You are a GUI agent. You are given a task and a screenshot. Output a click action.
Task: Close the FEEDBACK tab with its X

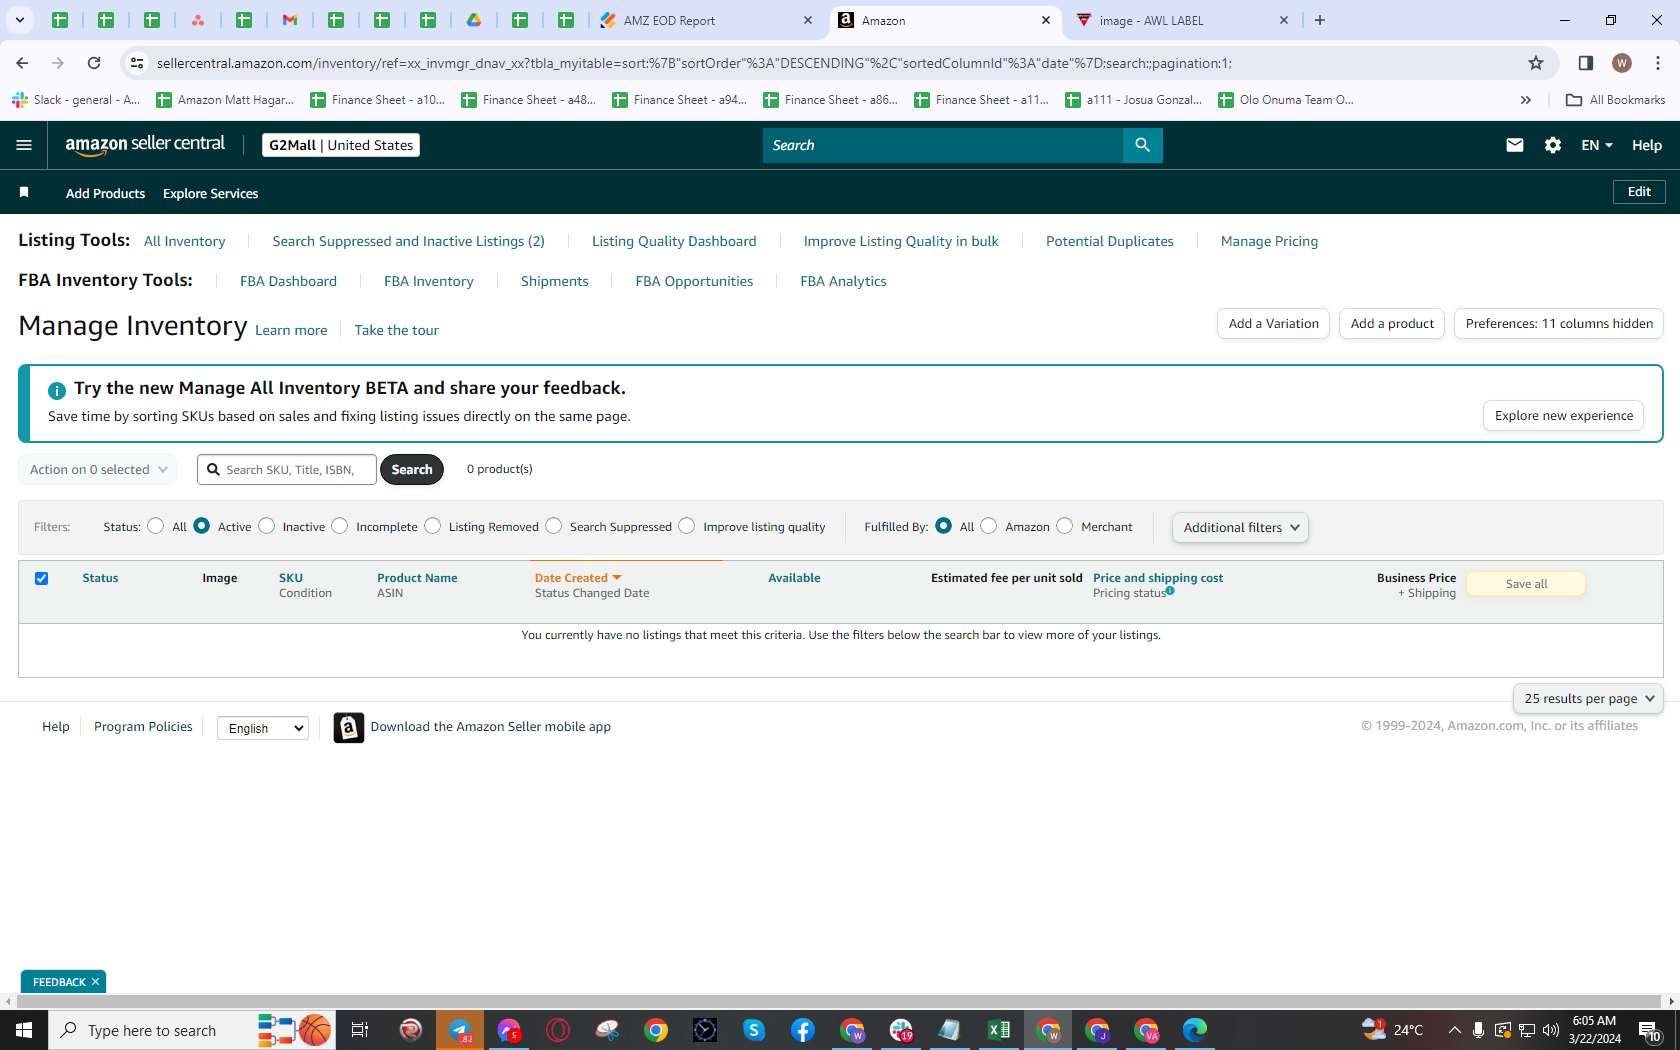[x=96, y=982]
